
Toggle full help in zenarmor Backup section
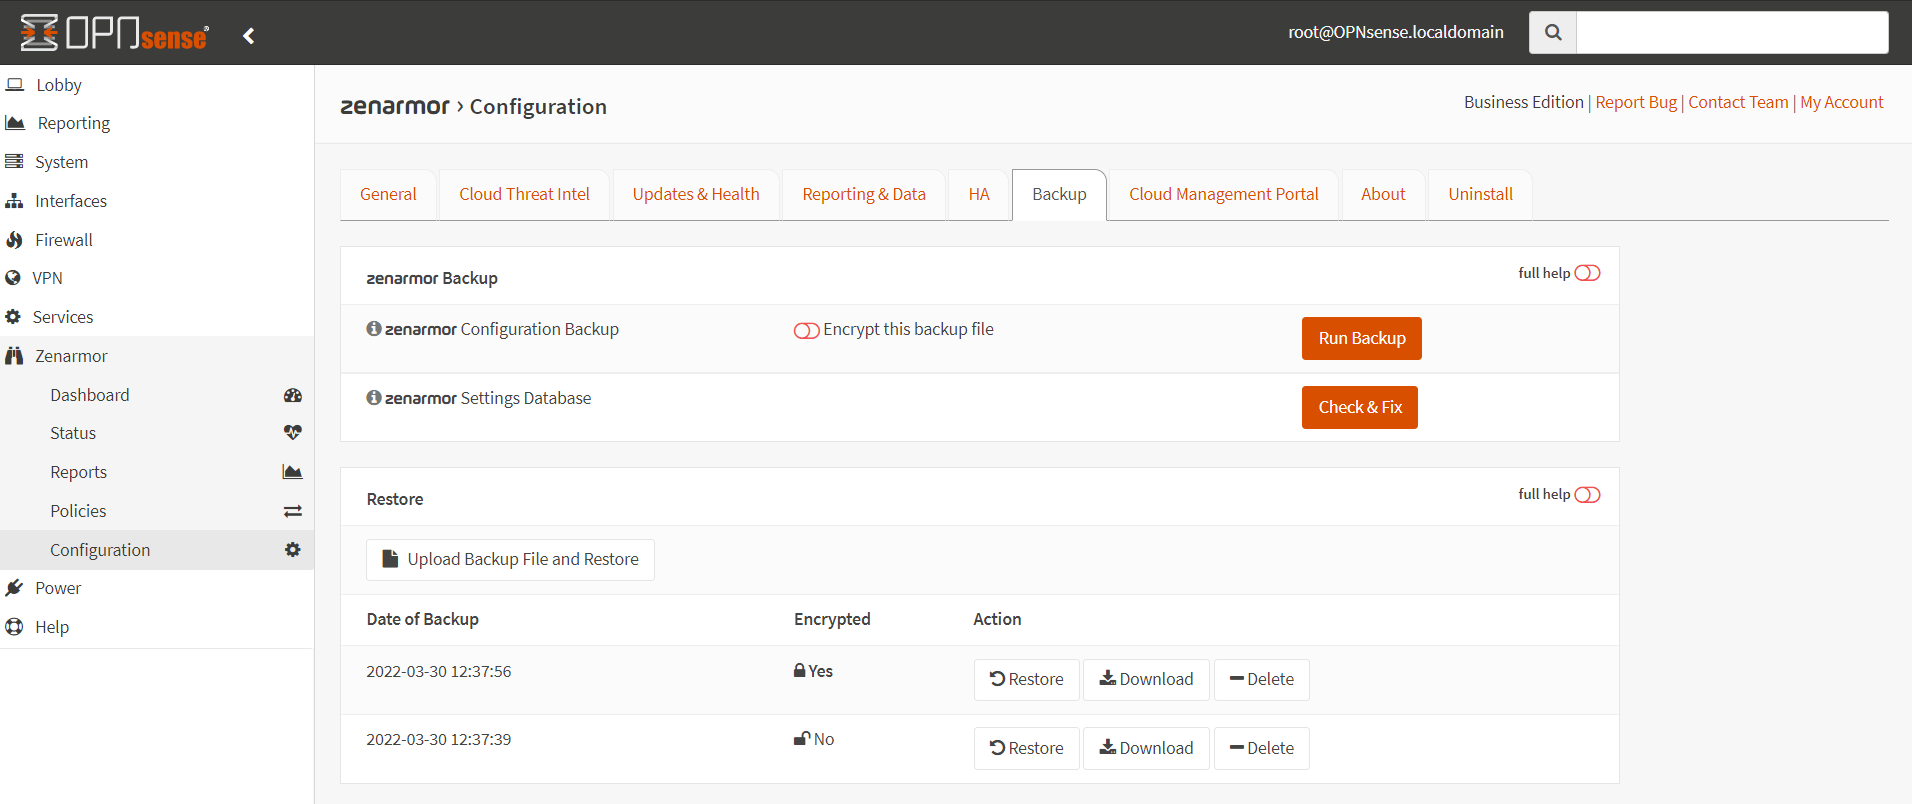click(x=1587, y=273)
